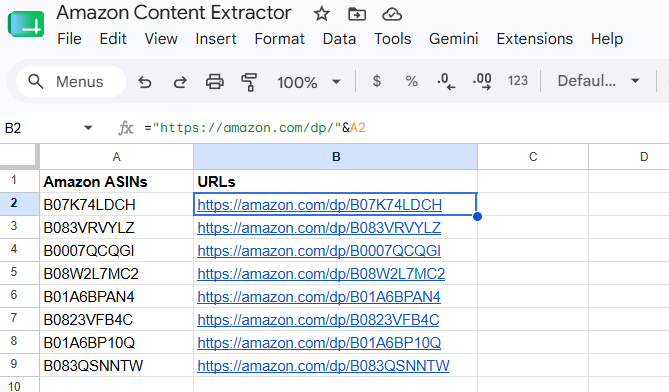Open the Extensions menu
The height and width of the screenshot is (392, 669).
534,39
